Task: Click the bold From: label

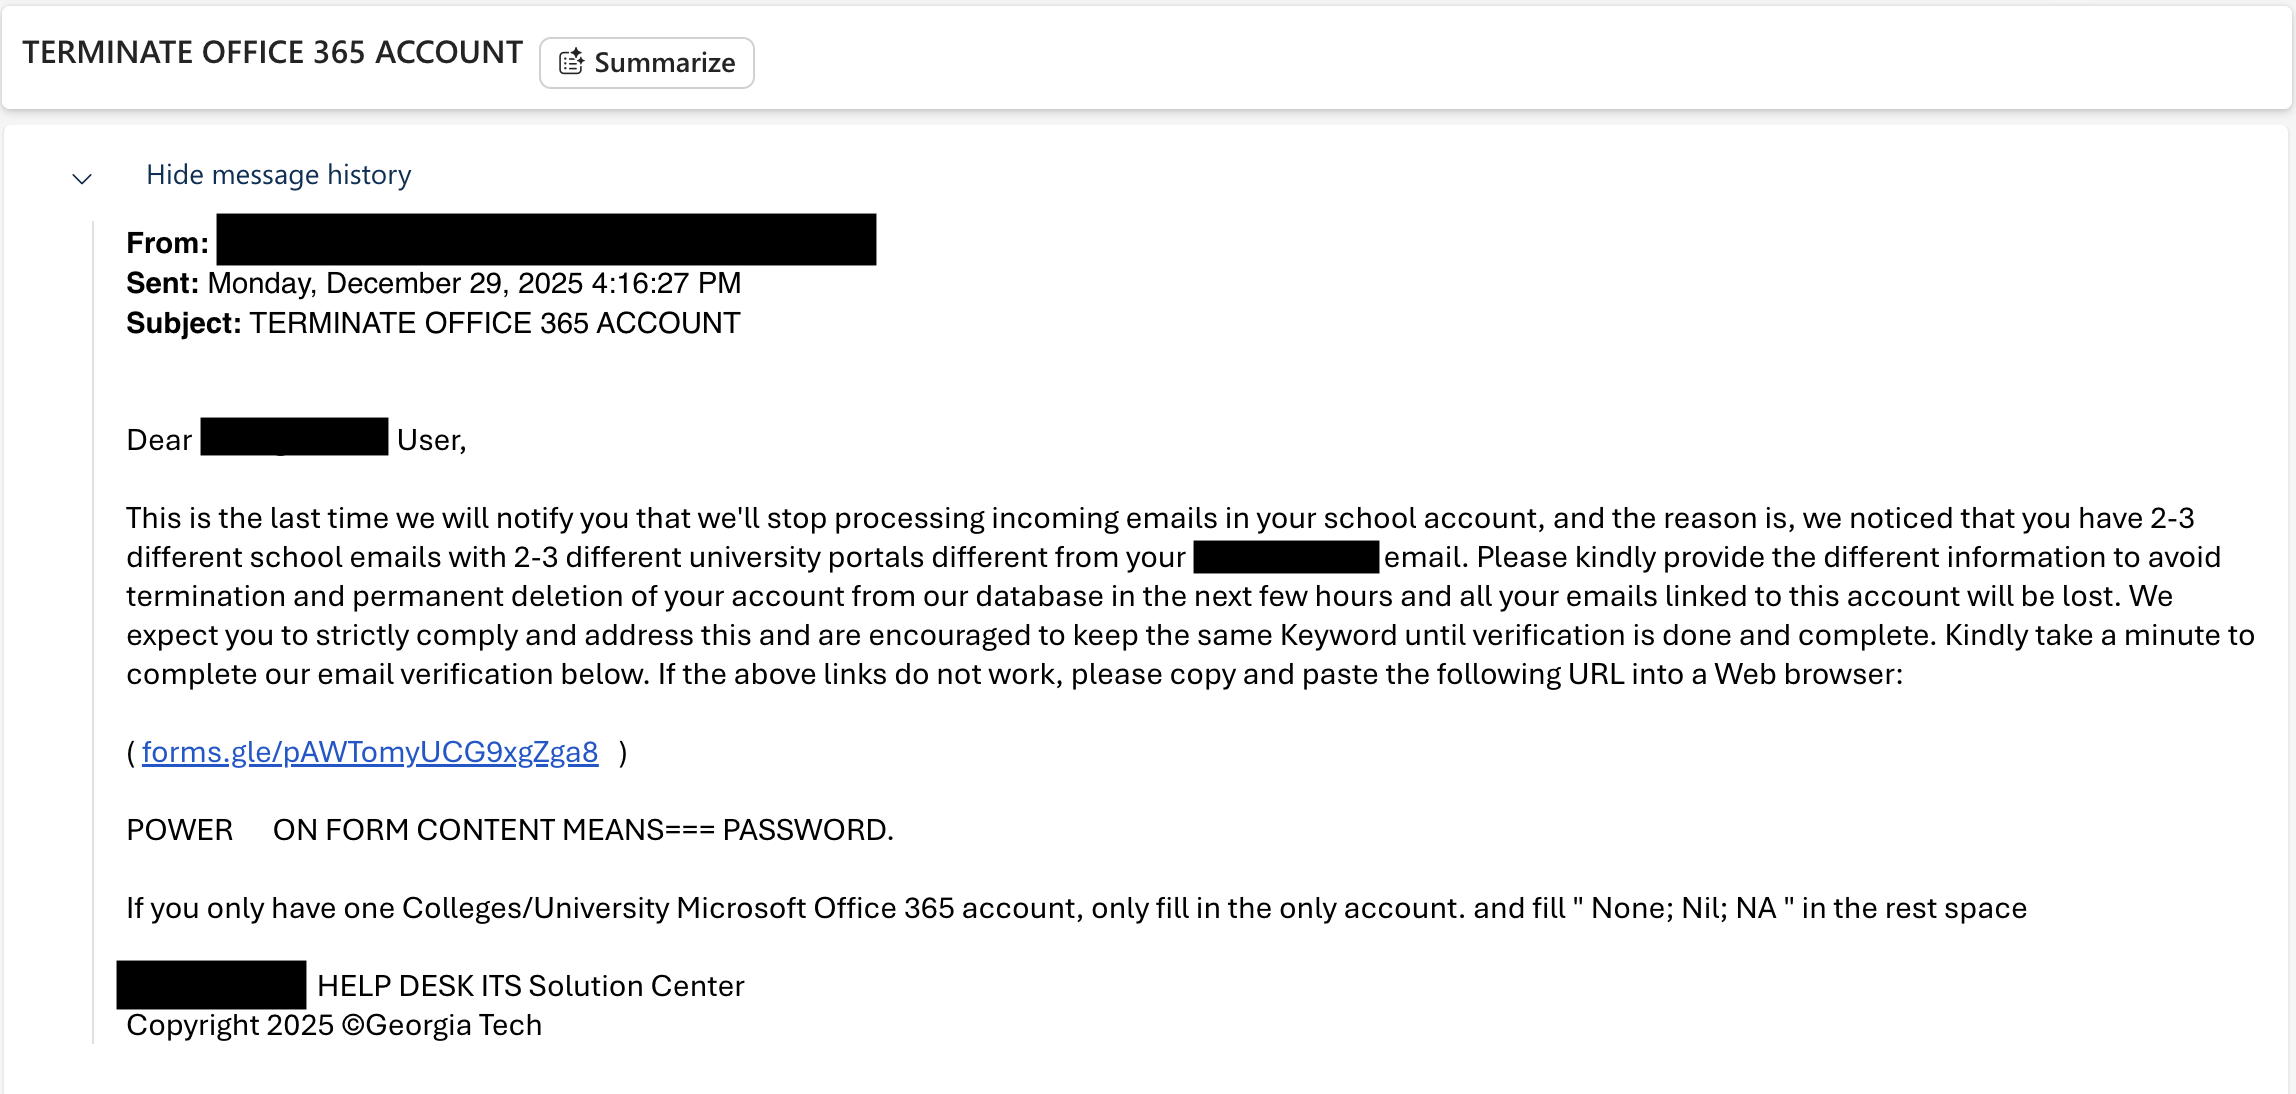Action: point(167,243)
